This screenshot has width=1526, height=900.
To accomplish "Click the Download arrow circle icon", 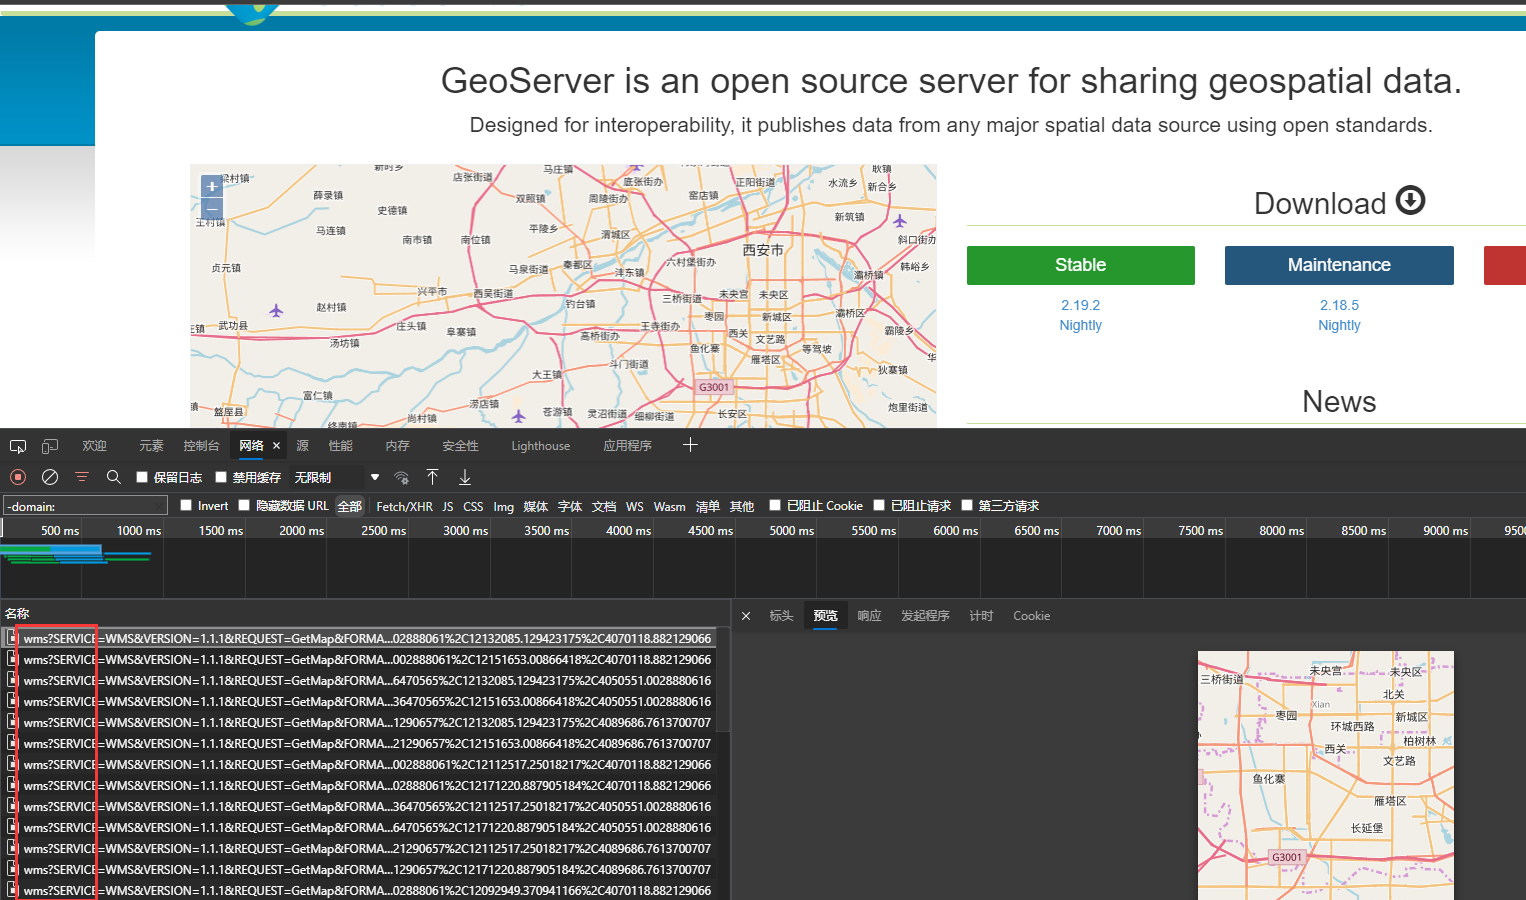I will click(1410, 200).
